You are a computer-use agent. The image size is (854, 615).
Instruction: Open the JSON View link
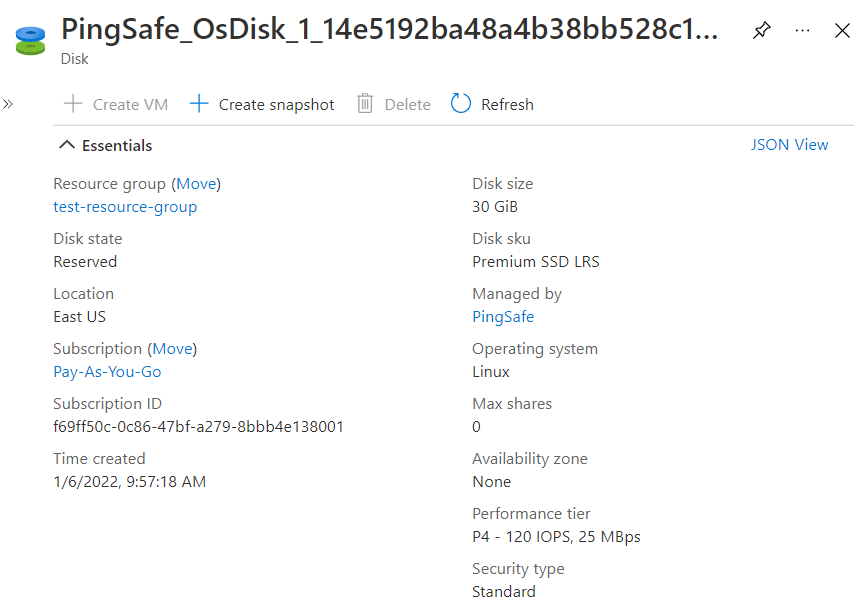[x=789, y=145]
